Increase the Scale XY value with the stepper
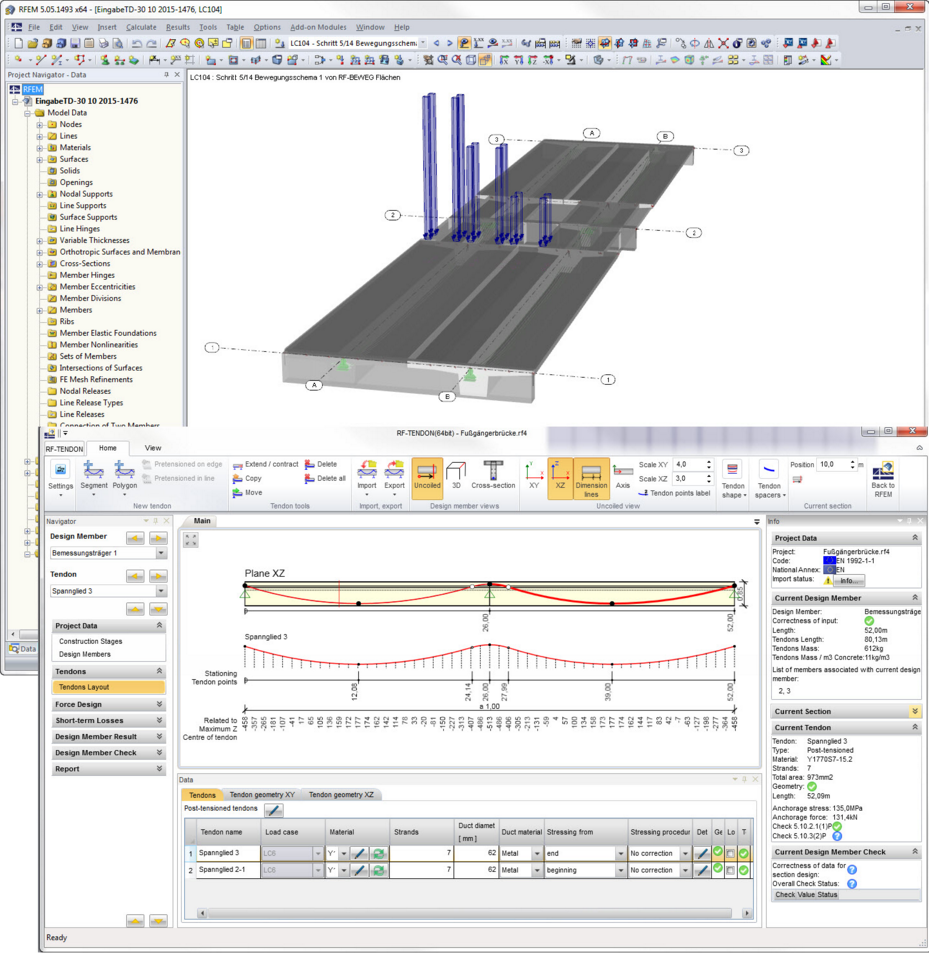 [x=708, y=461]
